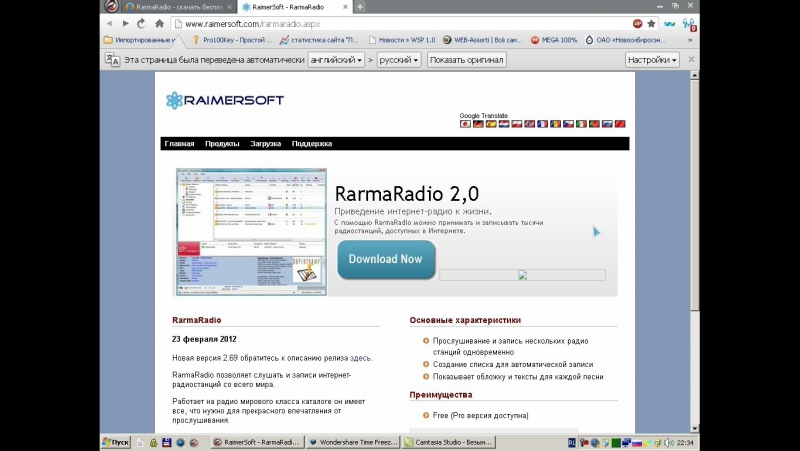Open the target language dropdown "русский"

(x=399, y=60)
